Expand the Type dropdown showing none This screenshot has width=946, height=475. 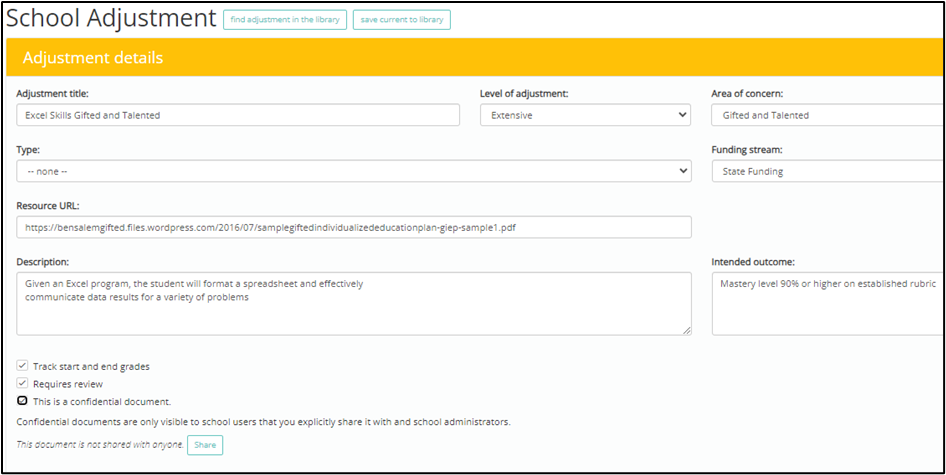(x=354, y=171)
